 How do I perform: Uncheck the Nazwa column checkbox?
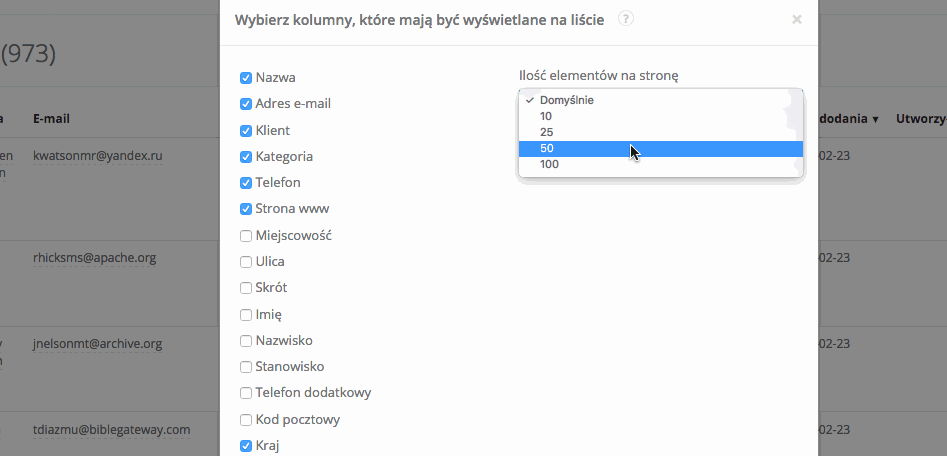point(246,78)
